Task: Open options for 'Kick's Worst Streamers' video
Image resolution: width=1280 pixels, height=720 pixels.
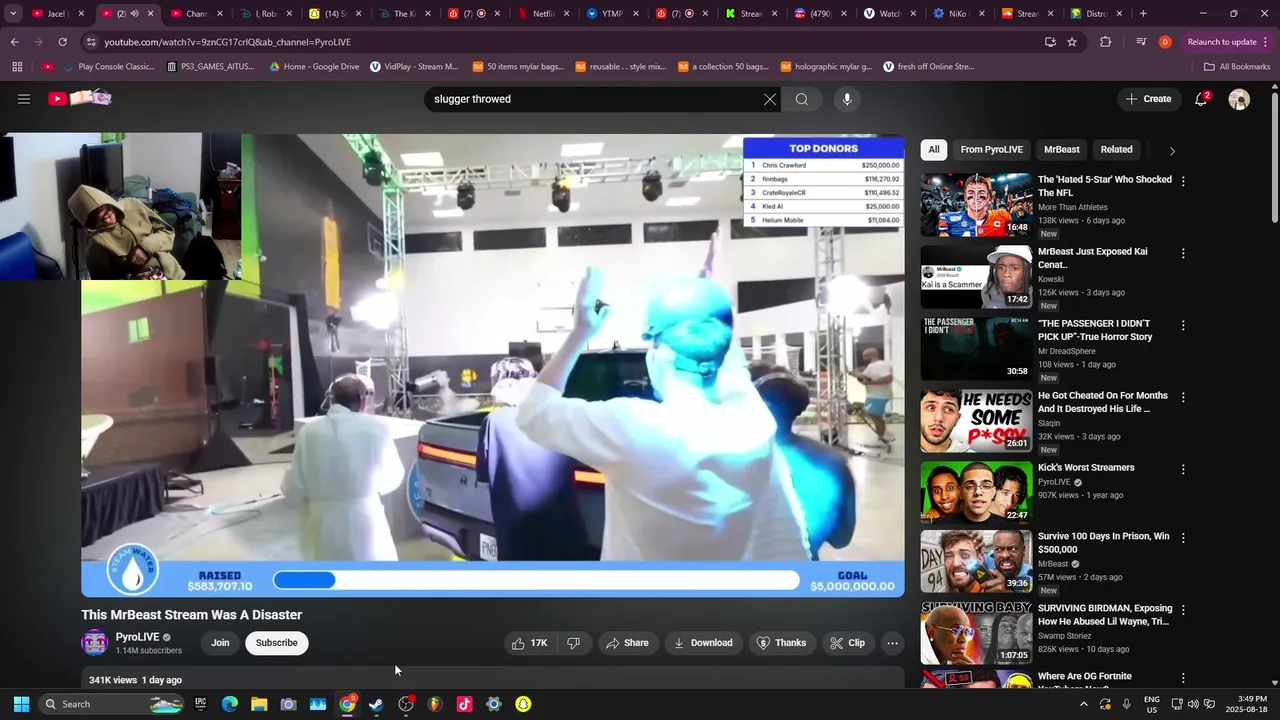Action: pyautogui.click(x=1183, y=469)
